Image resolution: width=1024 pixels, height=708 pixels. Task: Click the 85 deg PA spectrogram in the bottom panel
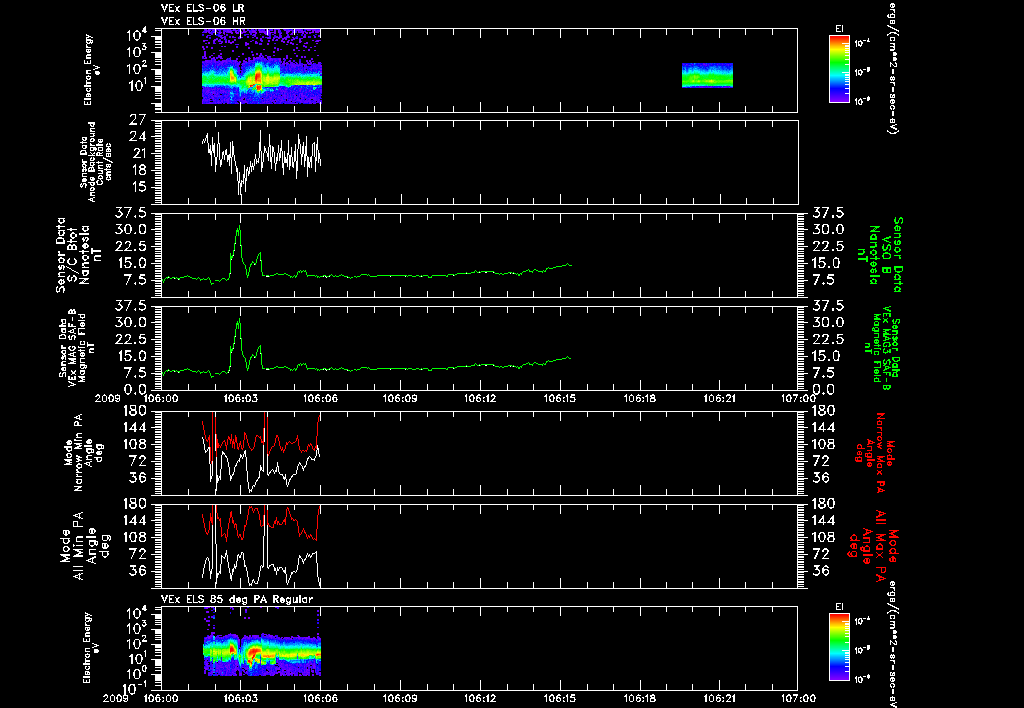[x=261, y=647]
